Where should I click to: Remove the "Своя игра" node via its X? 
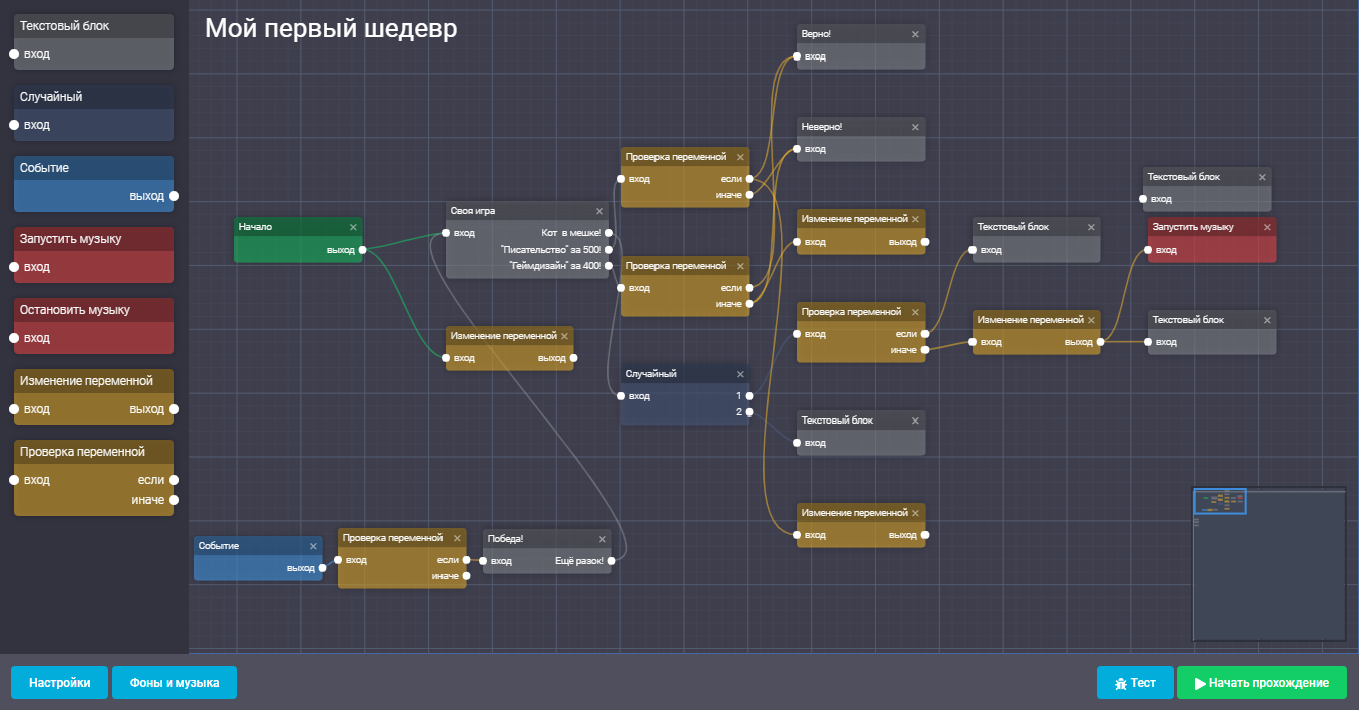600,211
